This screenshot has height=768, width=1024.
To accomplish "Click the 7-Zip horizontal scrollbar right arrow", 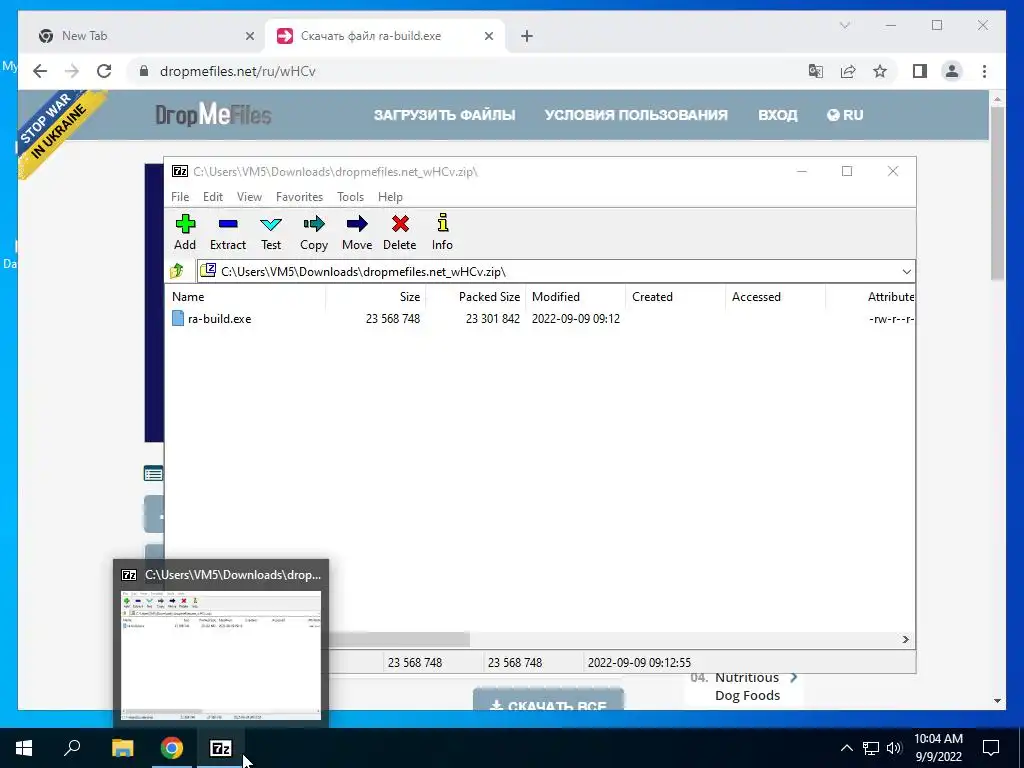I will click(x=906, y=639).
